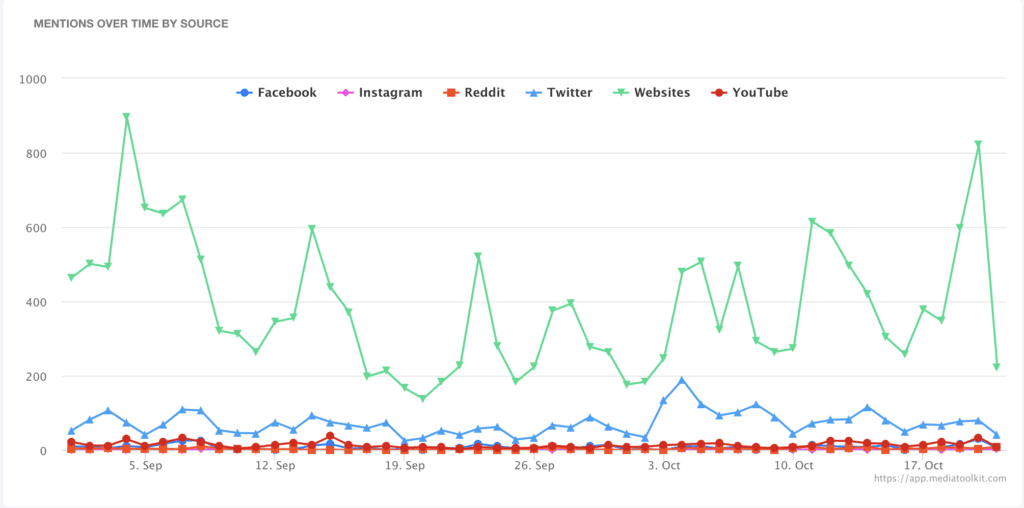
Task: Click the Facebook blue circle legend marker
Action: tap(244, 93)
